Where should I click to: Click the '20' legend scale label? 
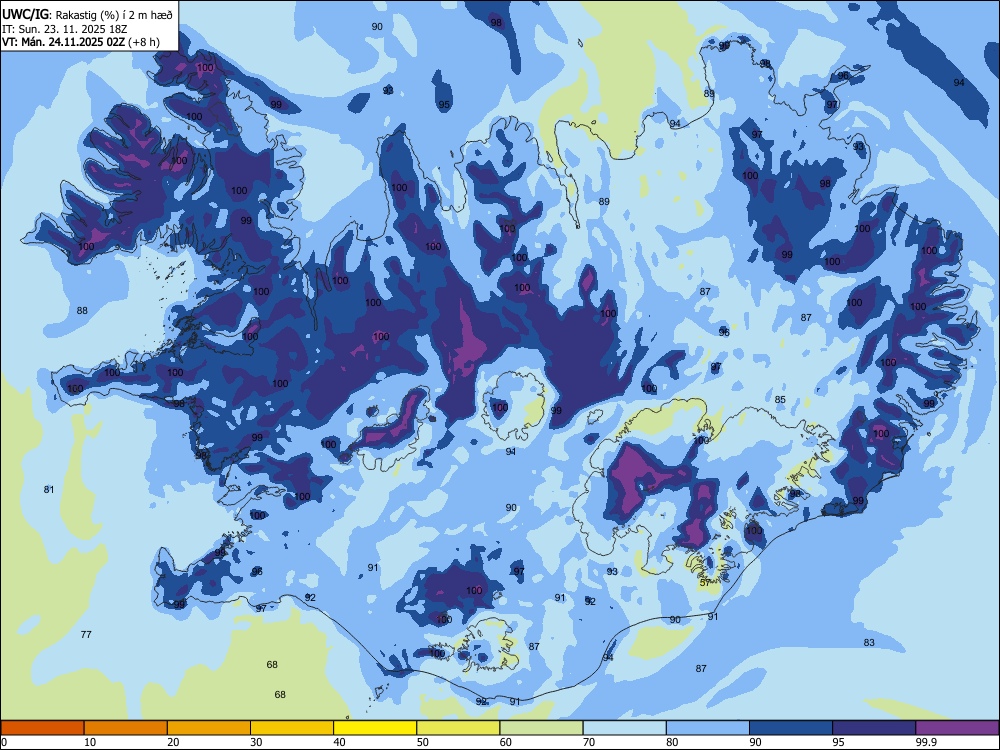pyautogui.click(x=173, y=742)
